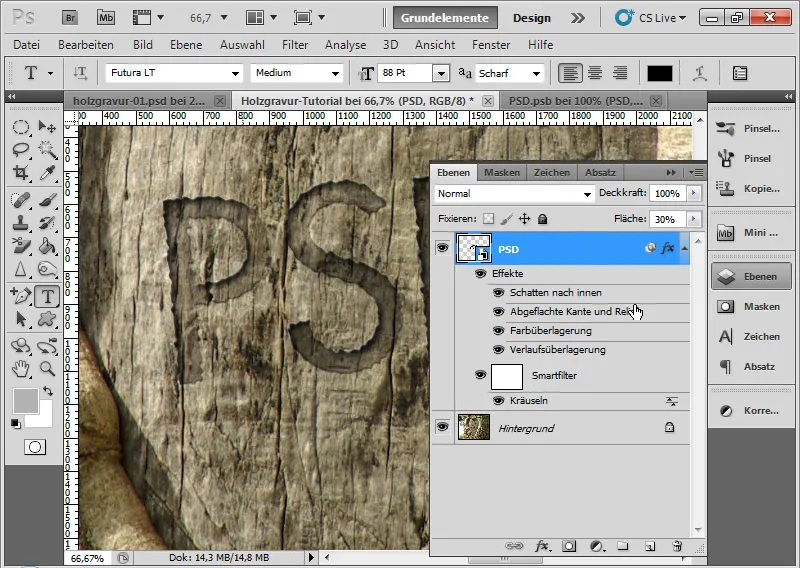
Task: Select the Design workspace
Action: pos(532,18)
